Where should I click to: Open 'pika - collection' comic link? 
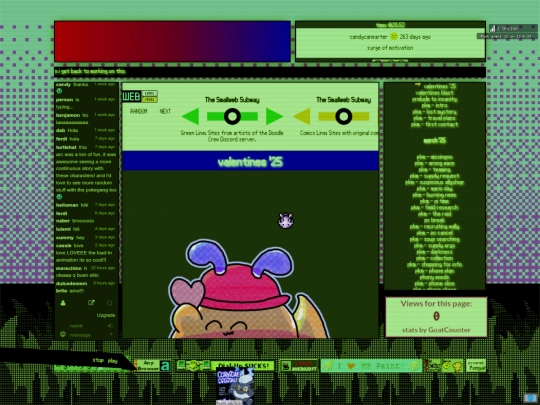pyautogui.click(x=435, y=258)
